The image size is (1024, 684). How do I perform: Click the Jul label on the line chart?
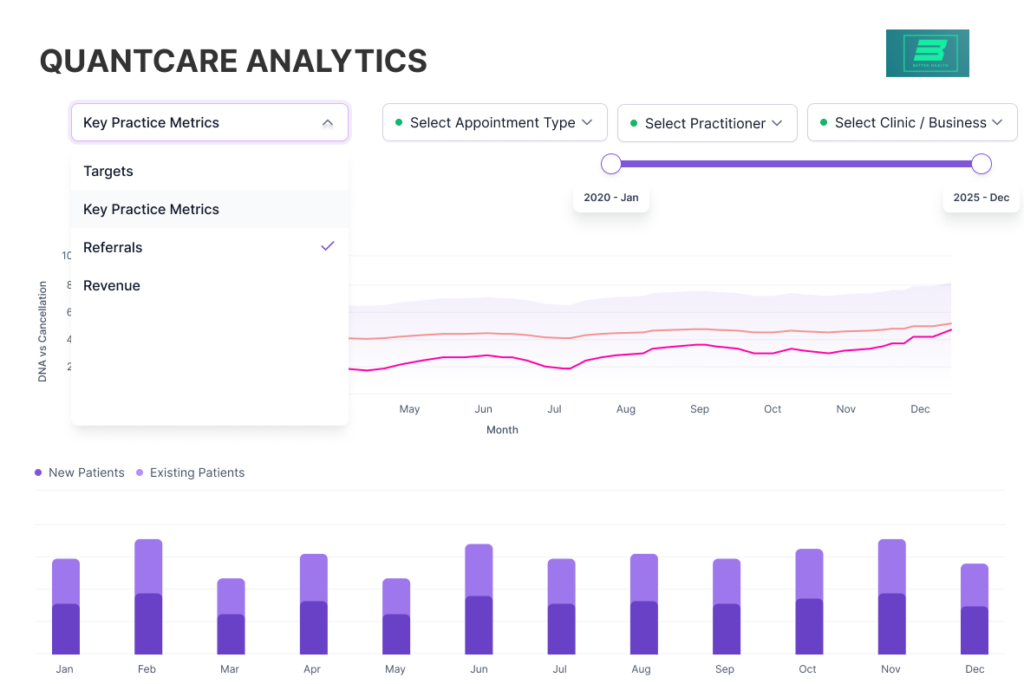[x=554, y=409]
